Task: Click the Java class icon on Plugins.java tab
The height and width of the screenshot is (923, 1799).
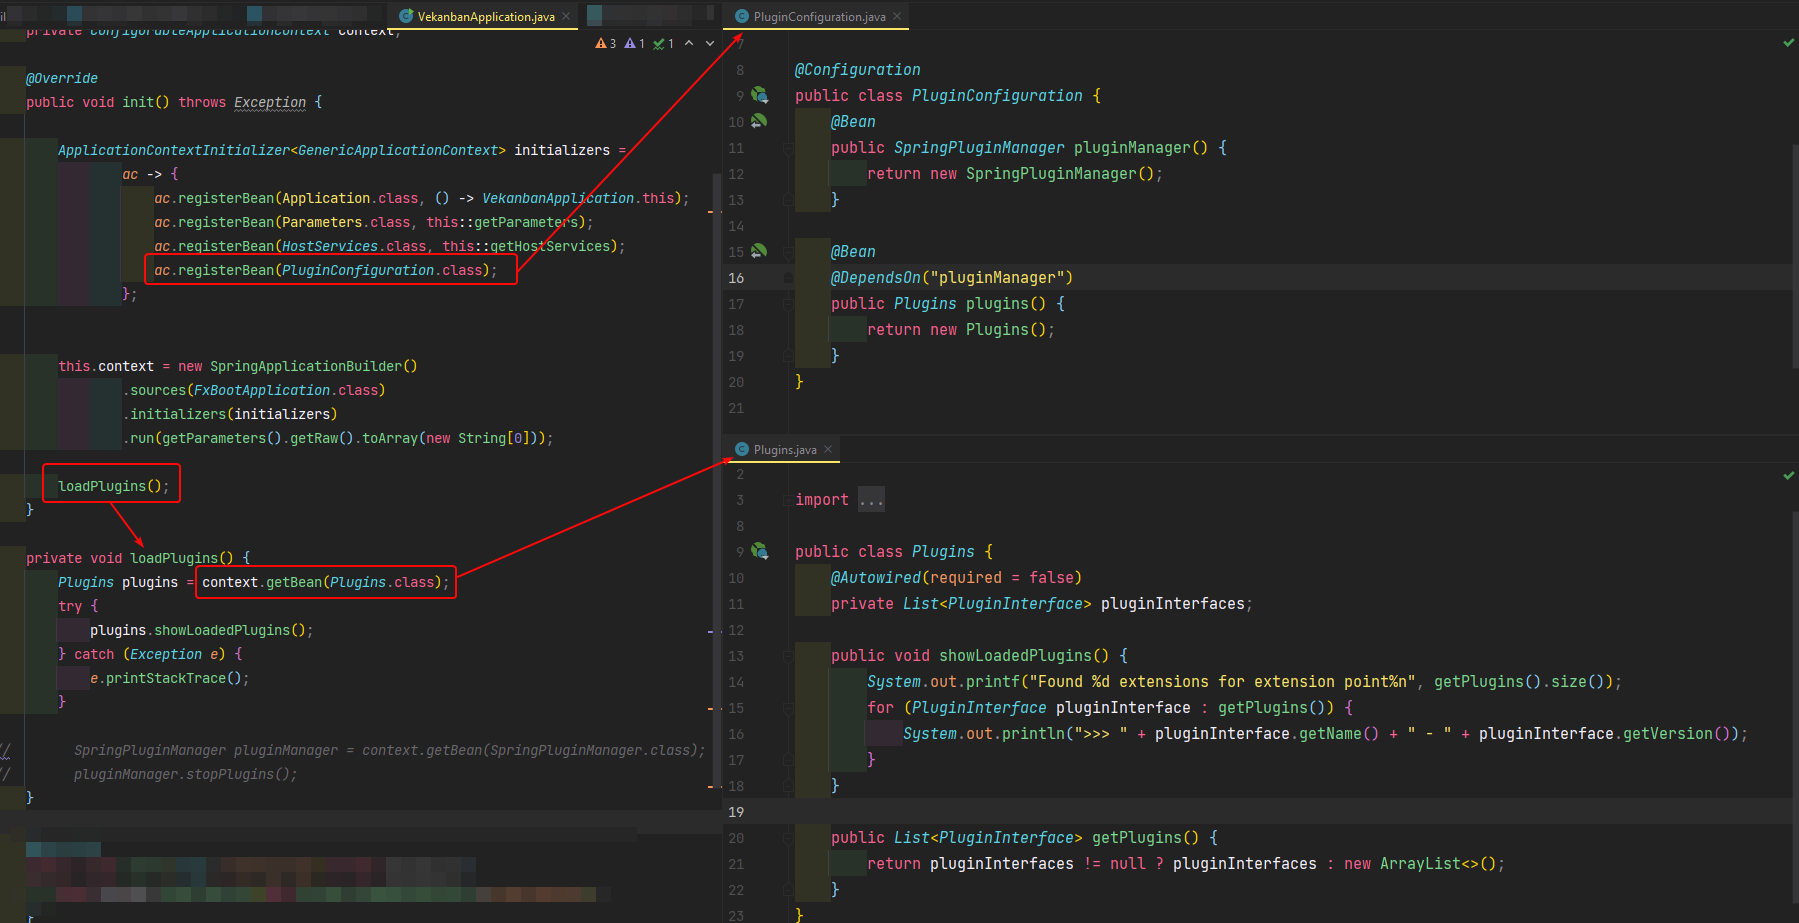Action: [742, 449]
